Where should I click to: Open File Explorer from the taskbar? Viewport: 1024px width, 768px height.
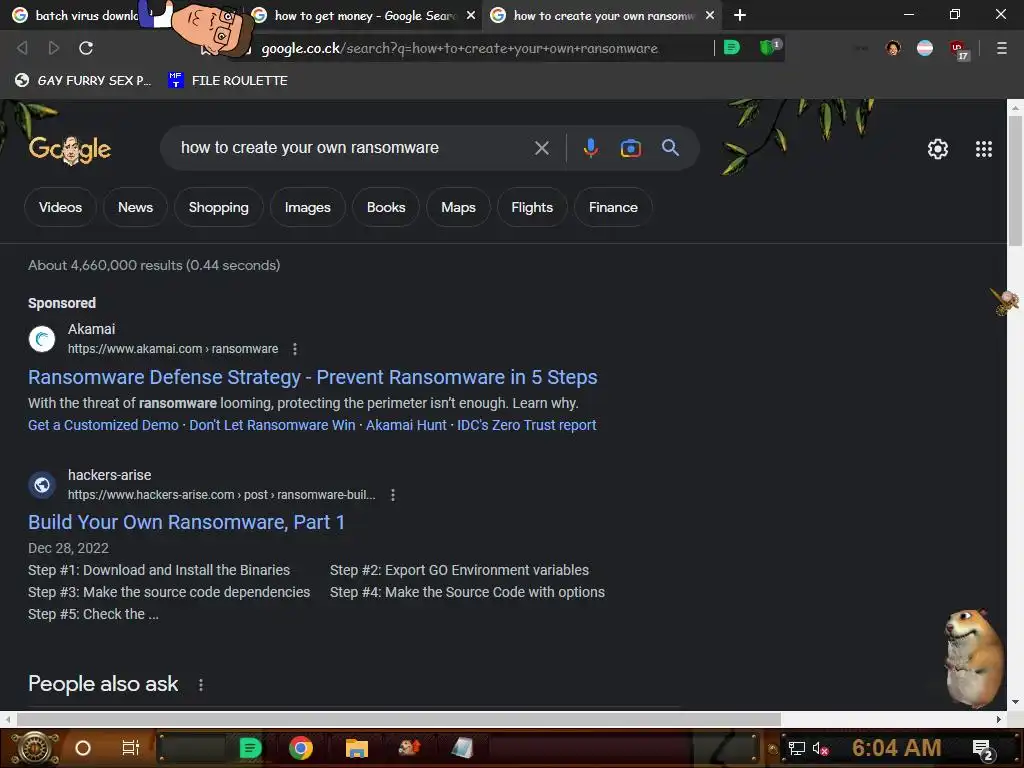pos(357,748)
